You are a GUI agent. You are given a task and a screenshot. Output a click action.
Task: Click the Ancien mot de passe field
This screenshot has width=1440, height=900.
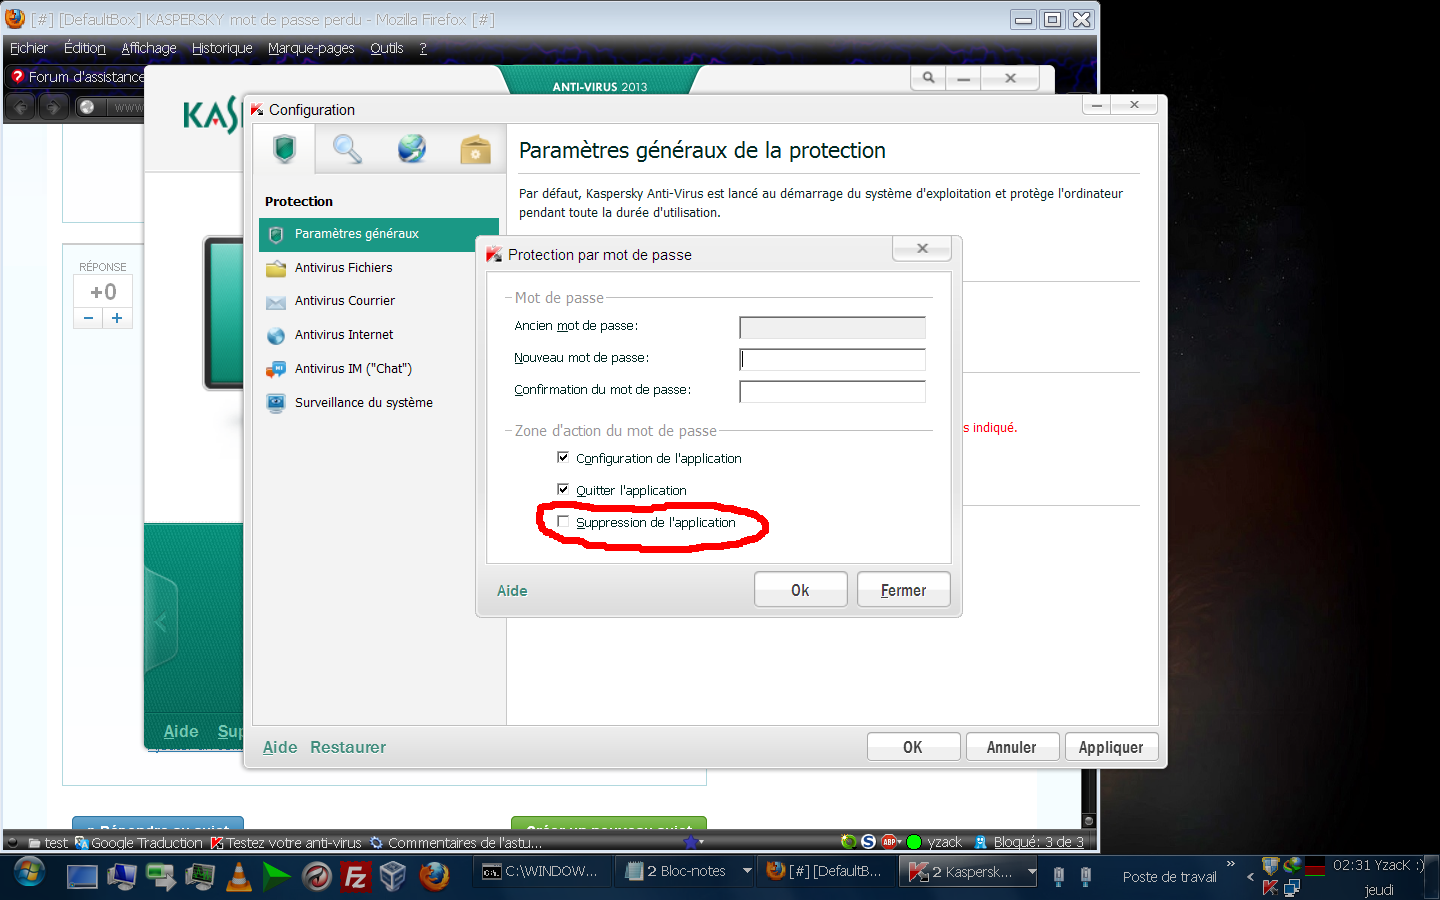832,327
